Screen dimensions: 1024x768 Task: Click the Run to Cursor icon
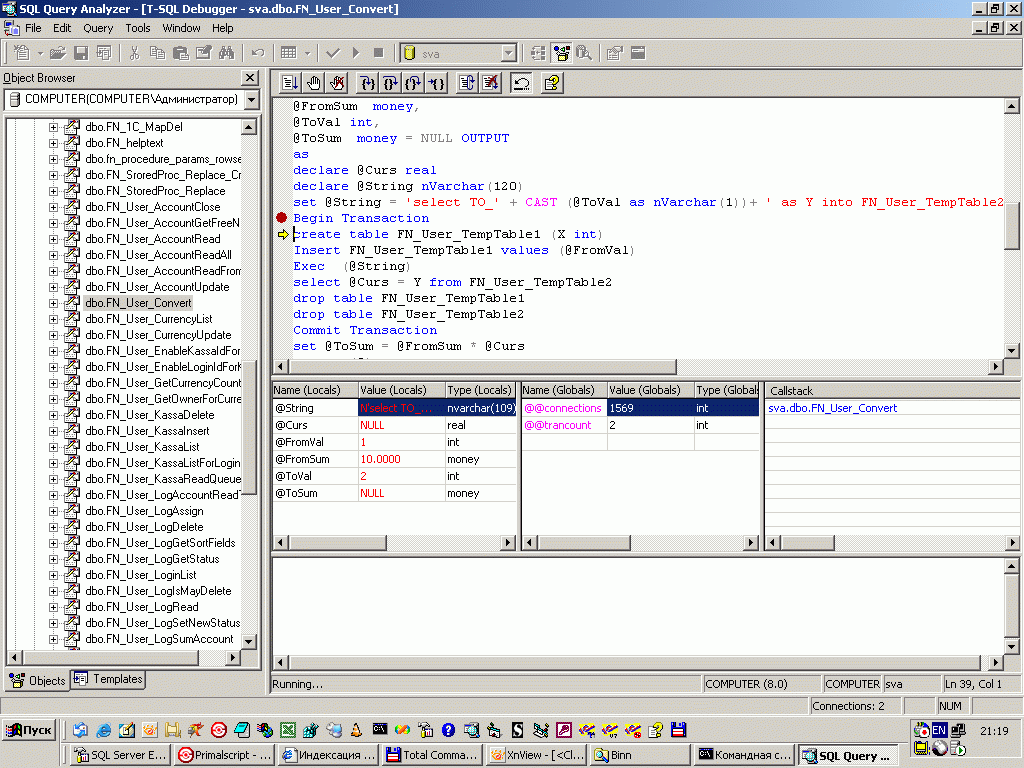(x=437, y=83)
